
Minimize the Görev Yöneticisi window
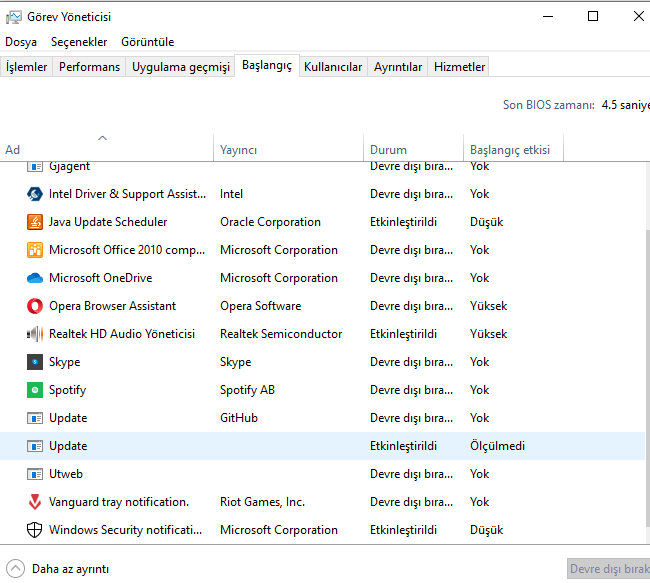(548, 17)
